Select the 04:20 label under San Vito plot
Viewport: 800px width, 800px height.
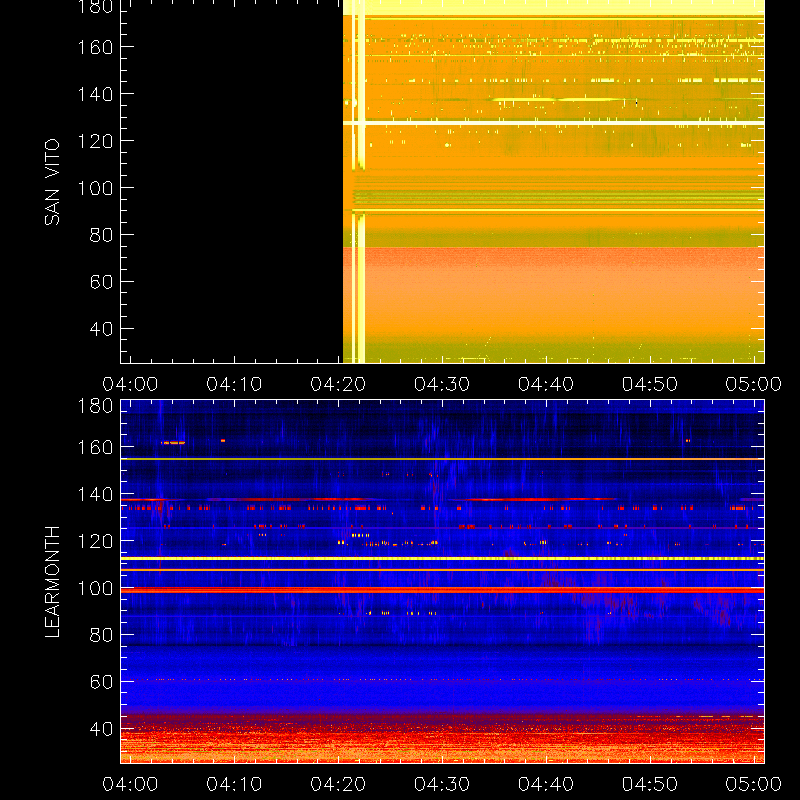338,384
